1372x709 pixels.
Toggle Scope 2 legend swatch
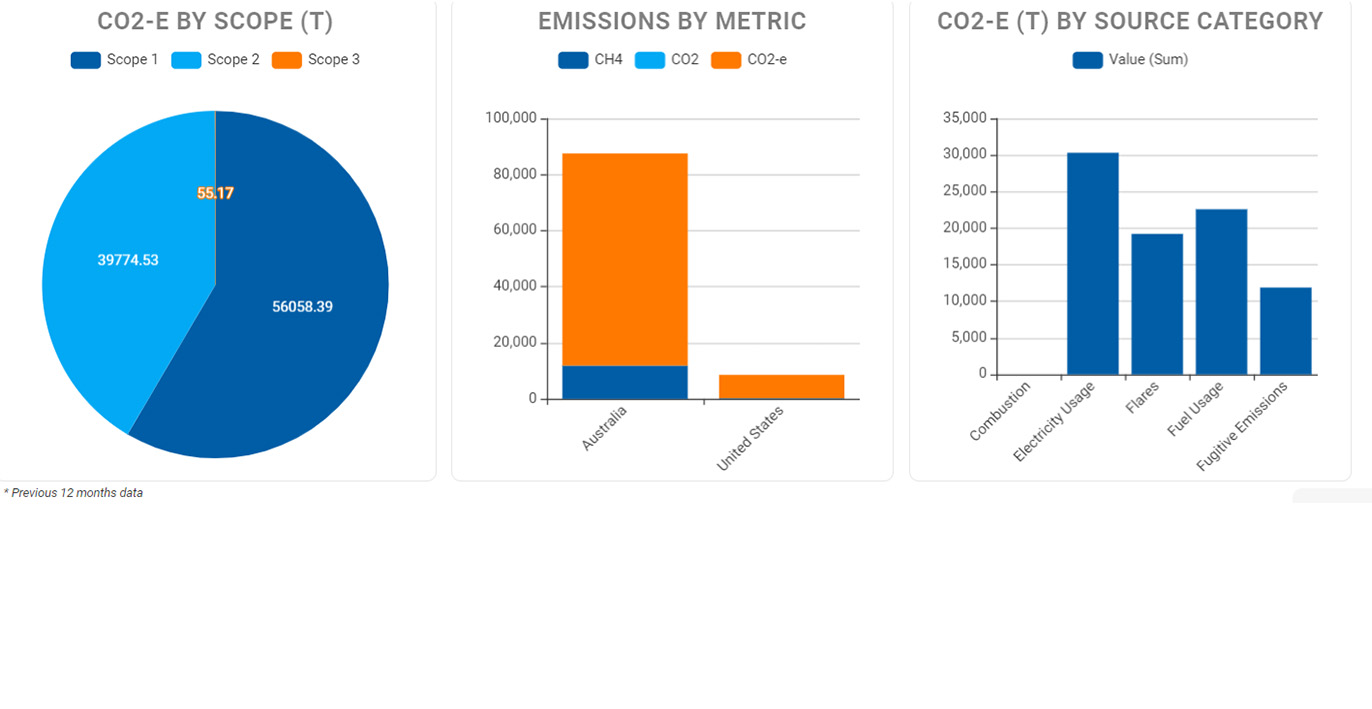point(186,60)
